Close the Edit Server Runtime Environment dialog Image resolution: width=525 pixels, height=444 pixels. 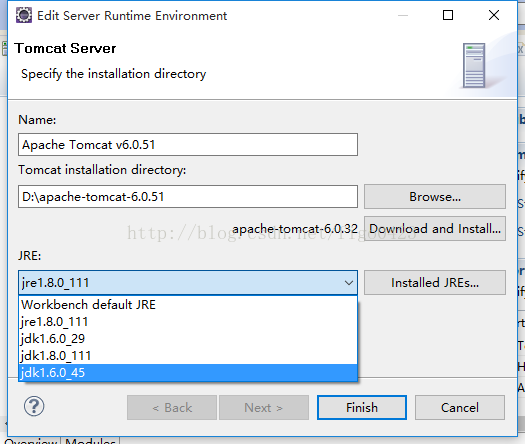[x=494, y=15]
